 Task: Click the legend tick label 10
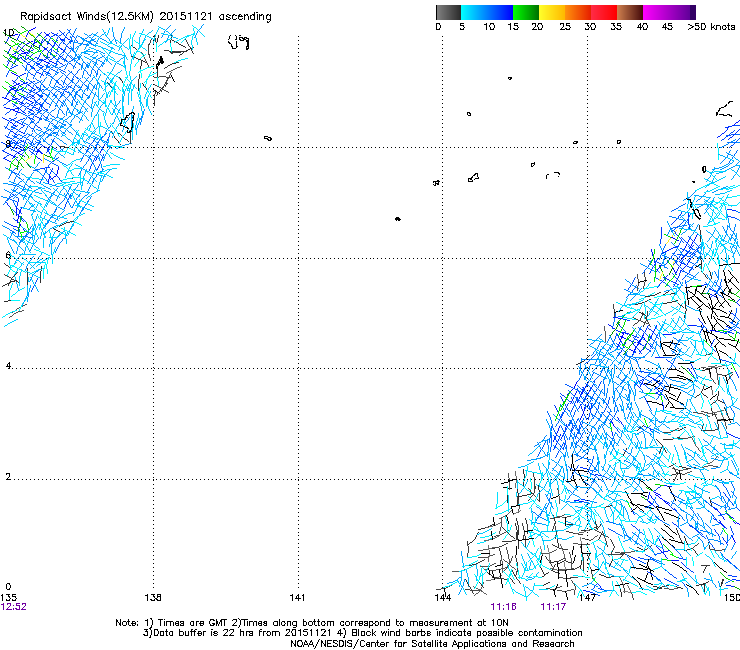(x=489, y=27)
